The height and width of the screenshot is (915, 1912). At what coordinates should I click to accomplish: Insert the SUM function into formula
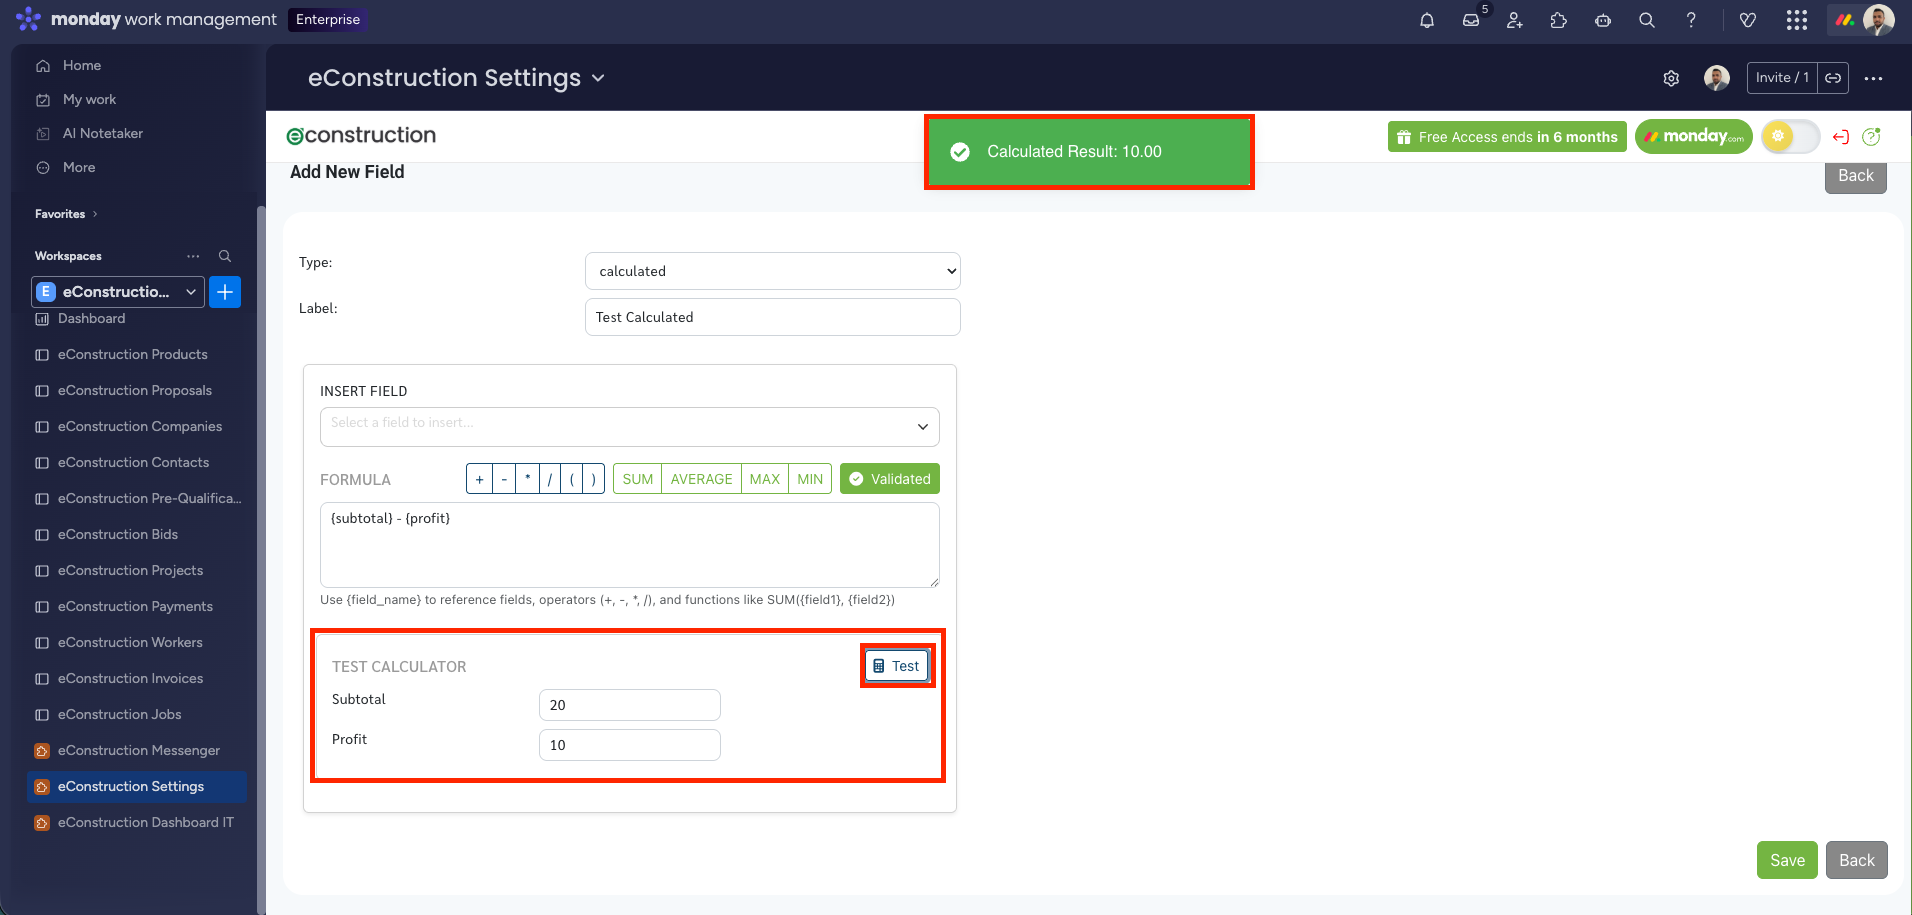pos(637,479)
